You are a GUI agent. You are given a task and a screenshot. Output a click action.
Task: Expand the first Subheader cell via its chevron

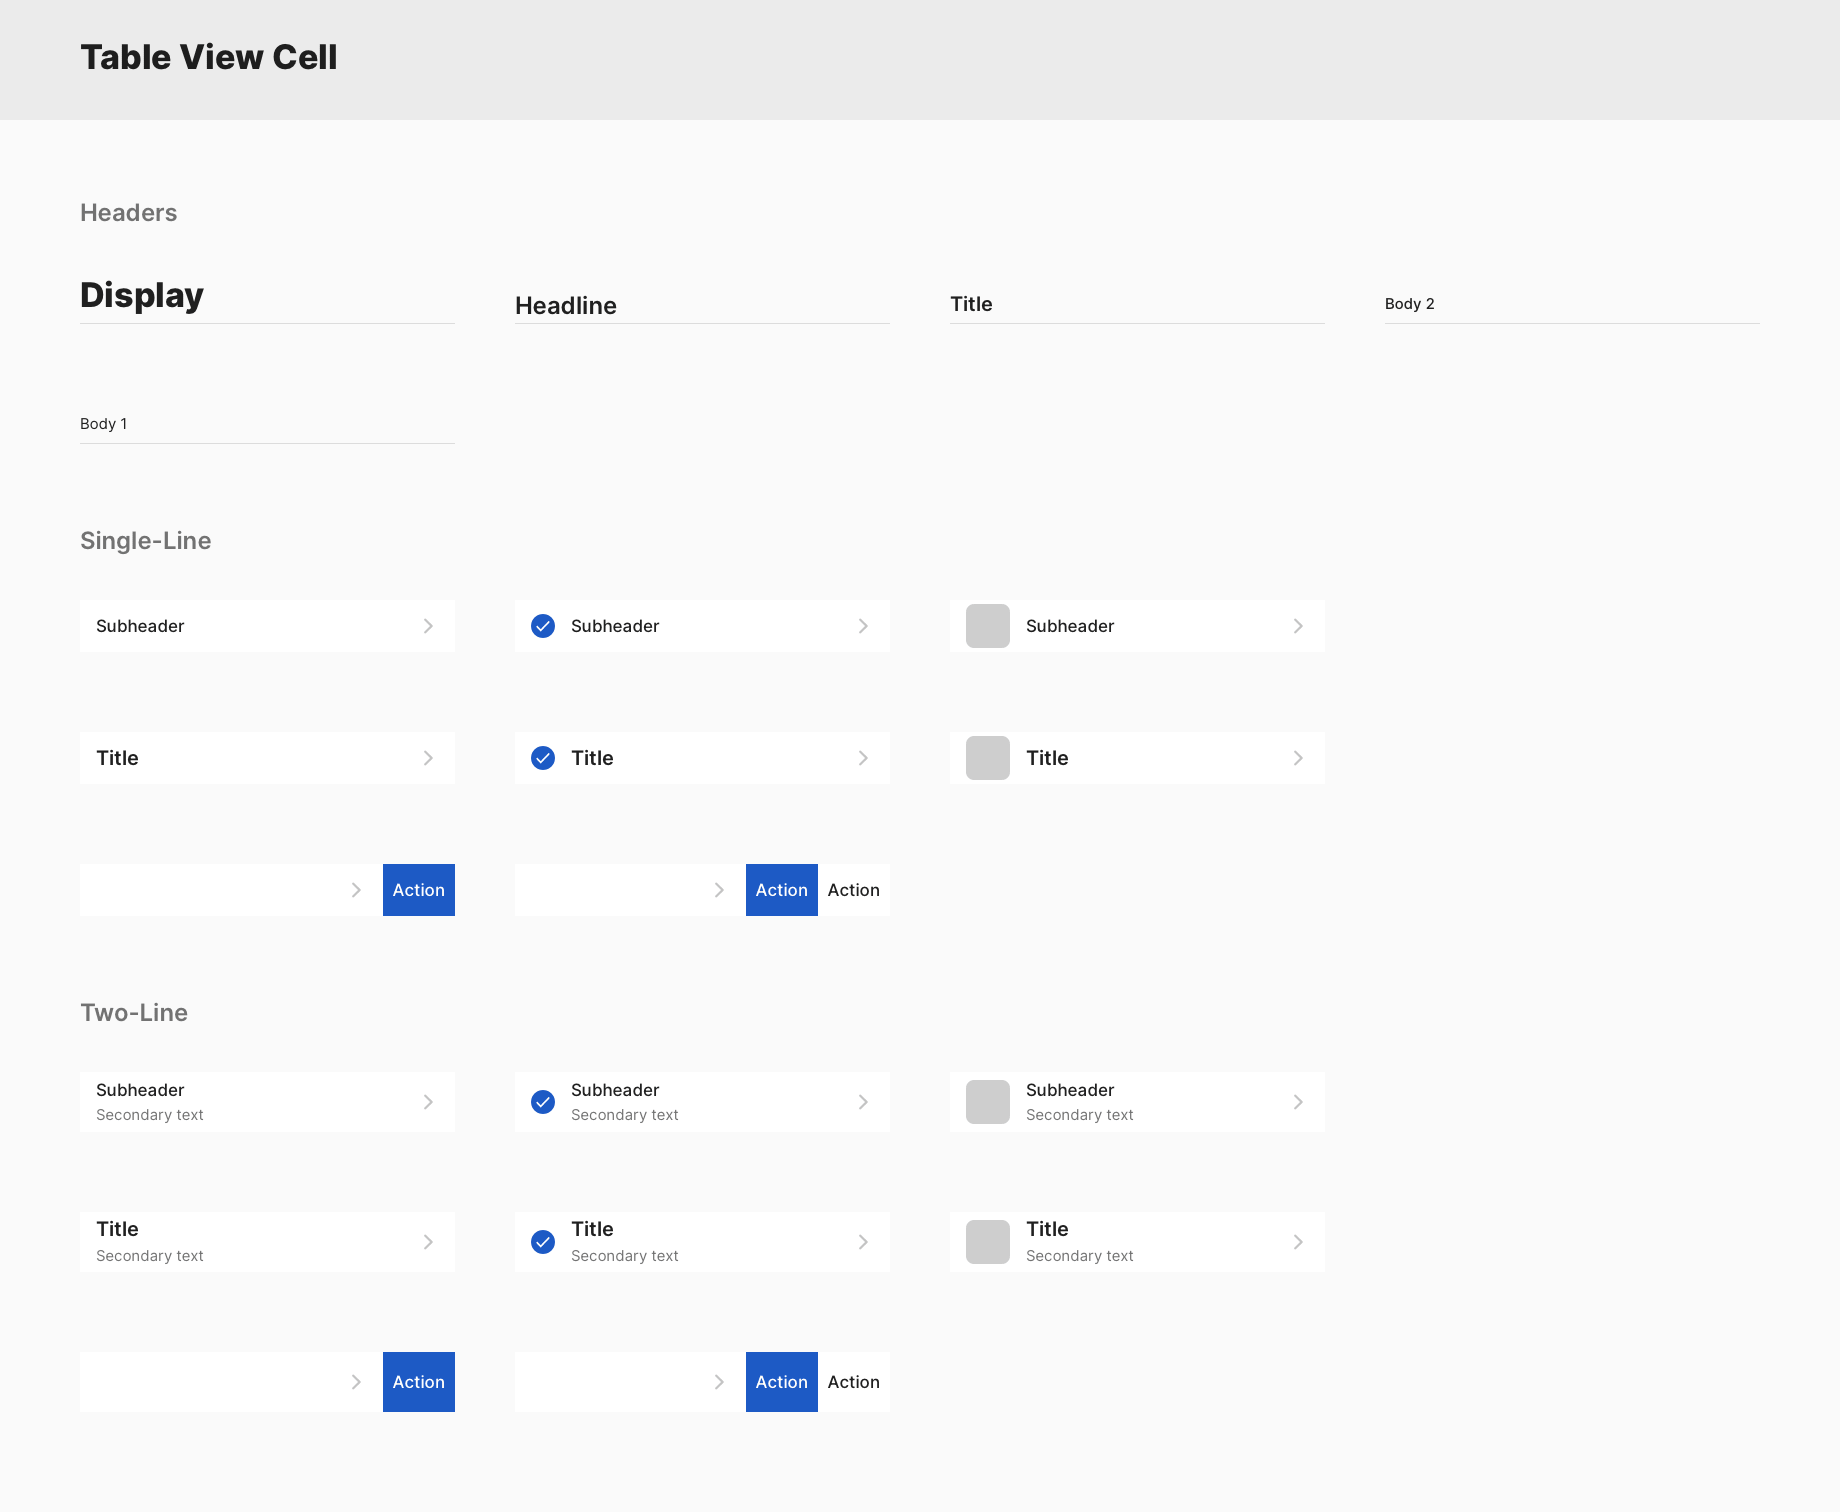428,625
